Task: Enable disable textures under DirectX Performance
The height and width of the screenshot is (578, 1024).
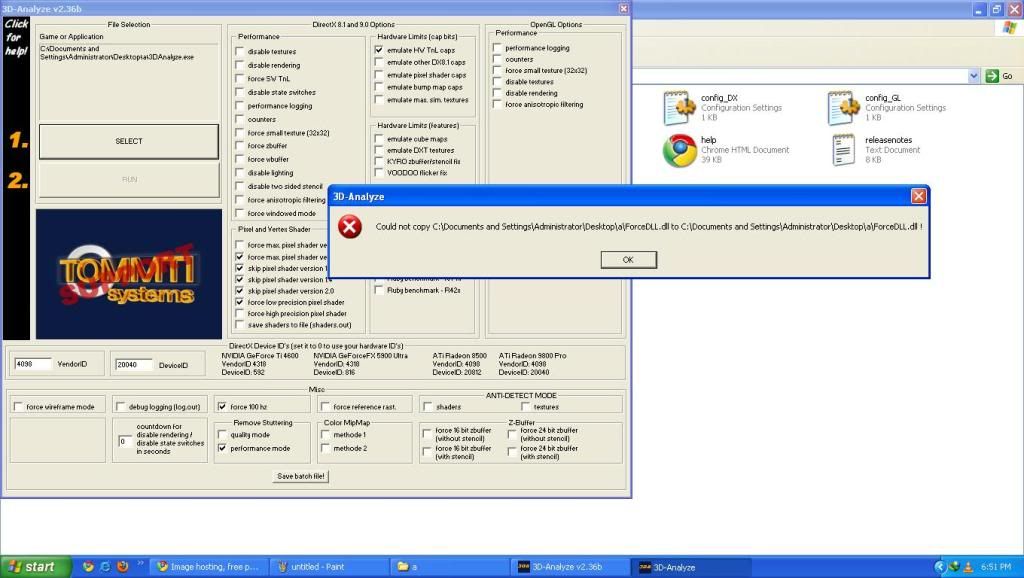Action: pos(240,51)
